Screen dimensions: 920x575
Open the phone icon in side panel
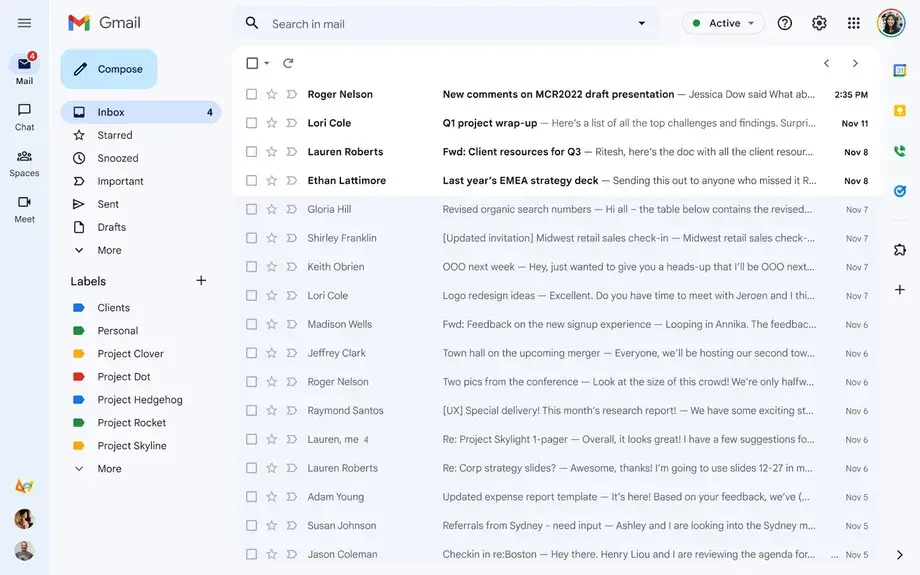[899, 151]
